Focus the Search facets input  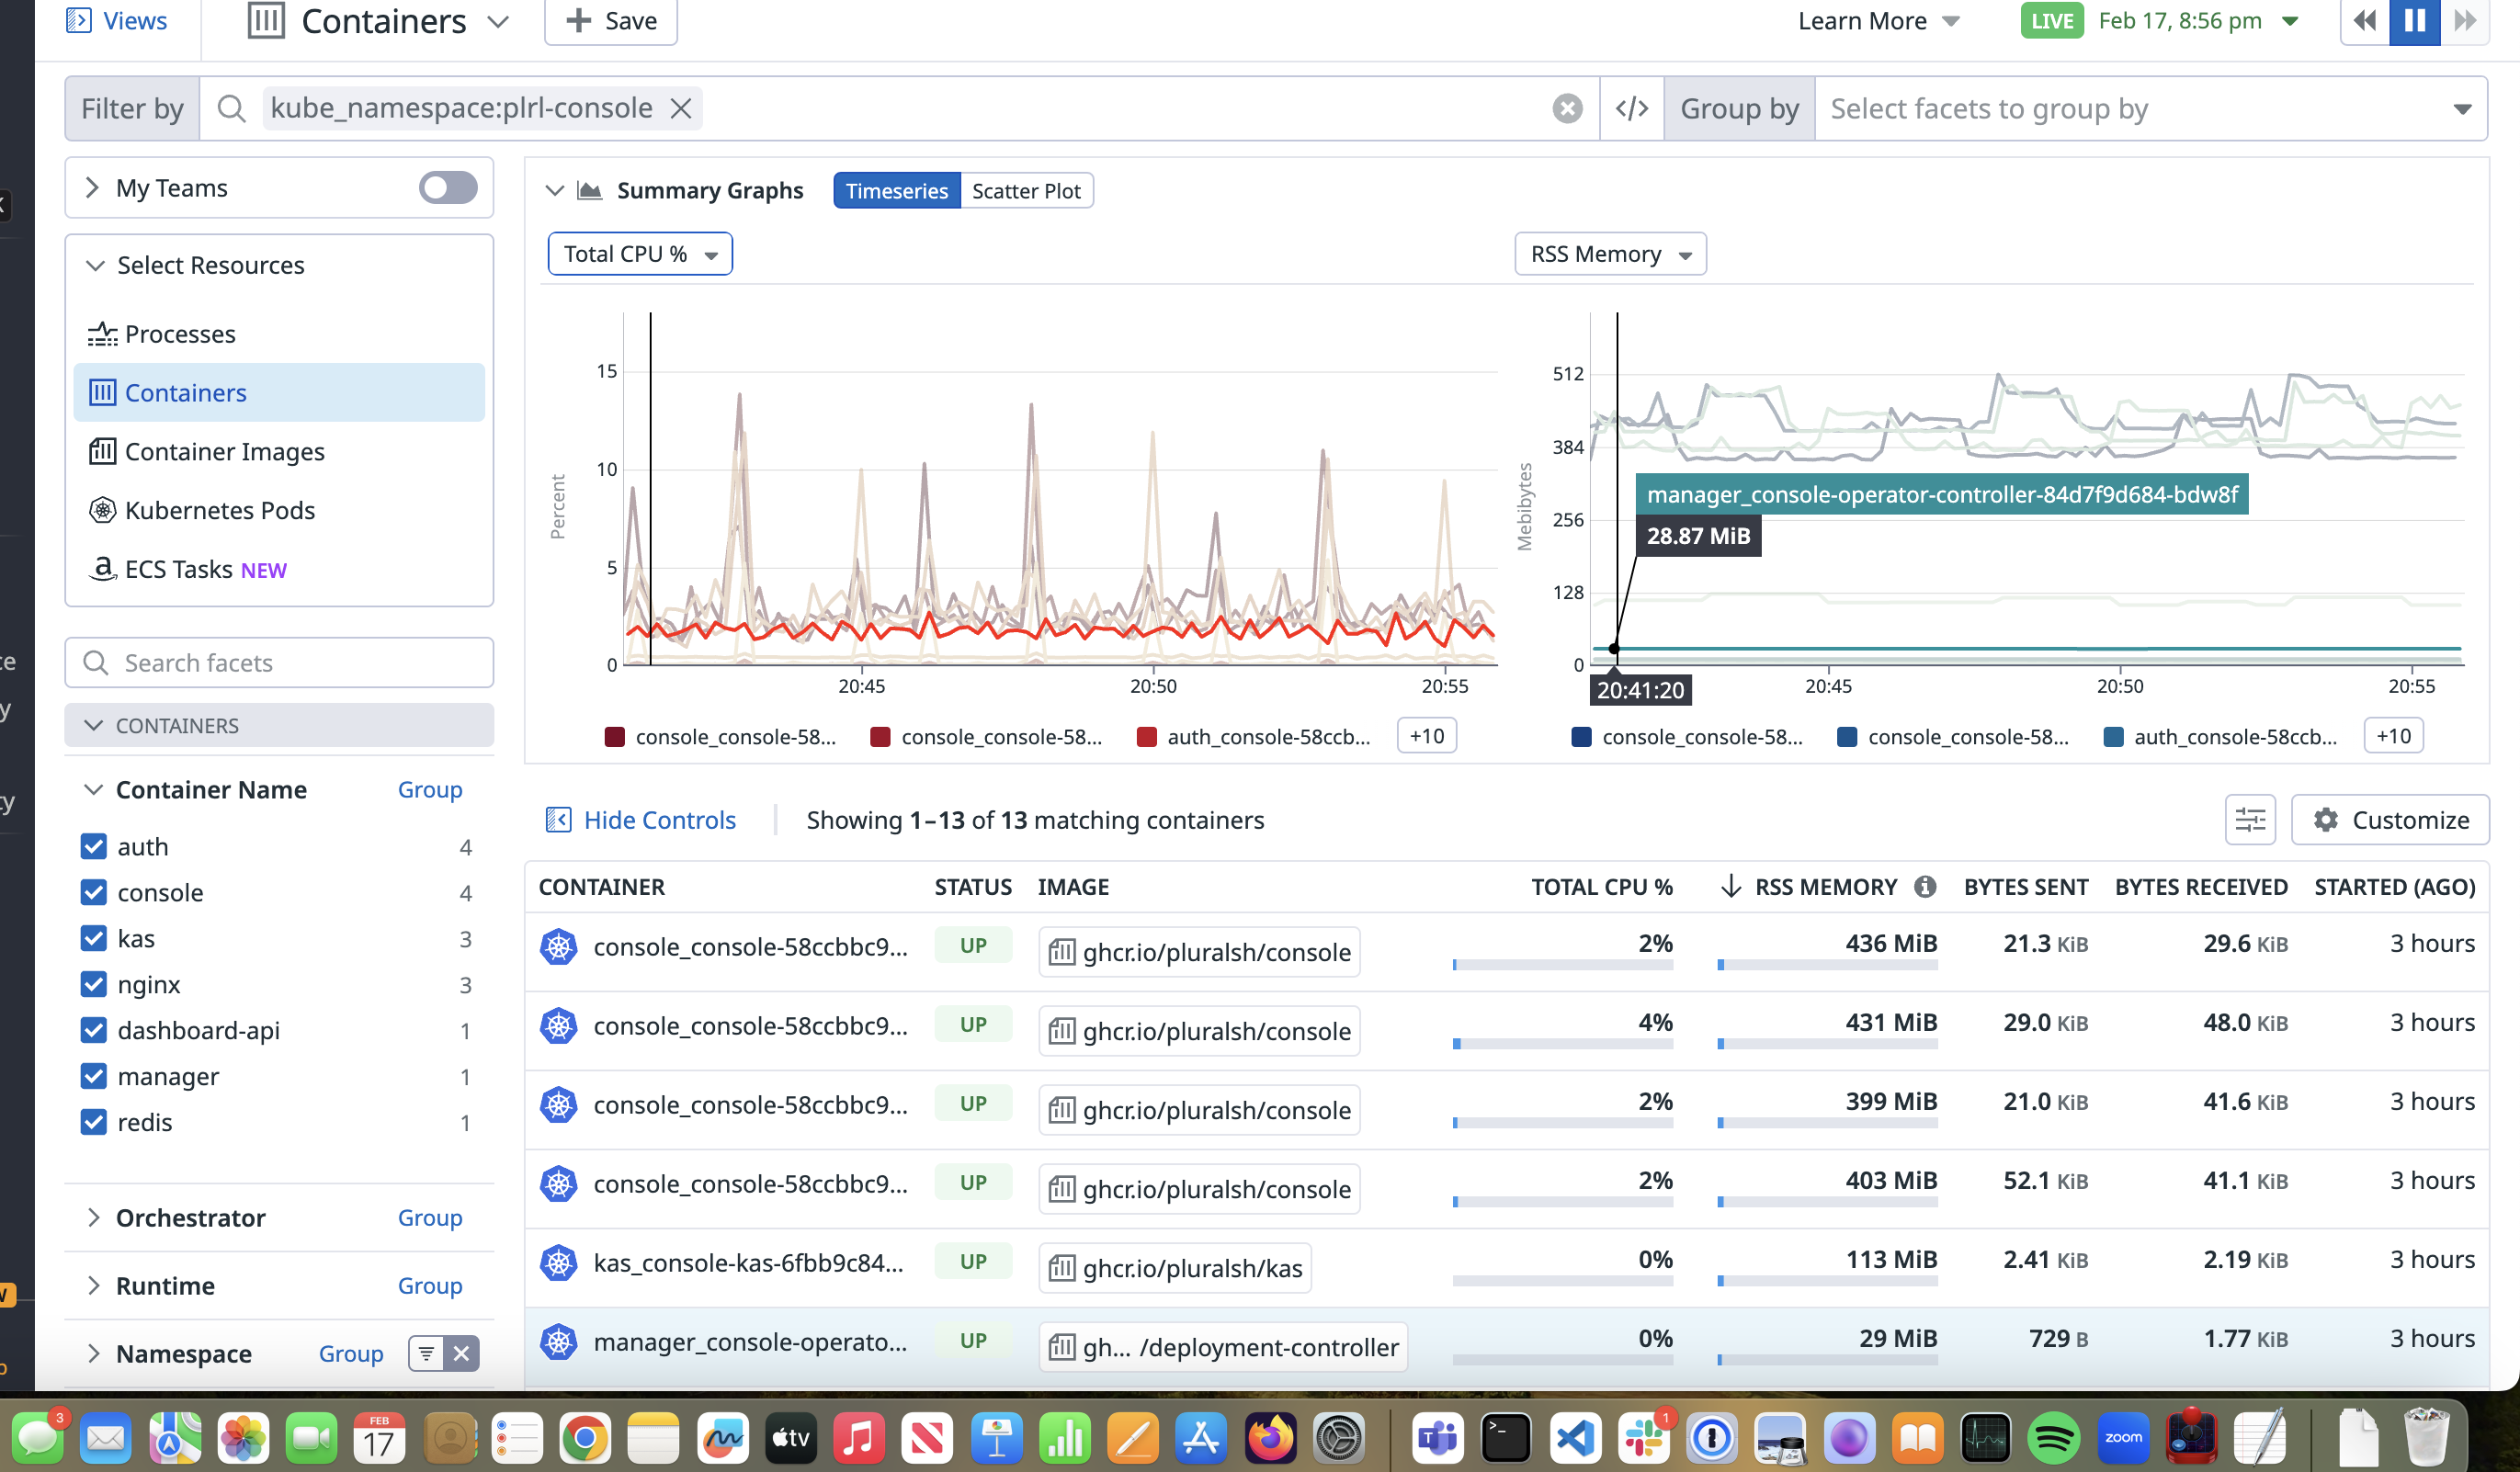279,663
